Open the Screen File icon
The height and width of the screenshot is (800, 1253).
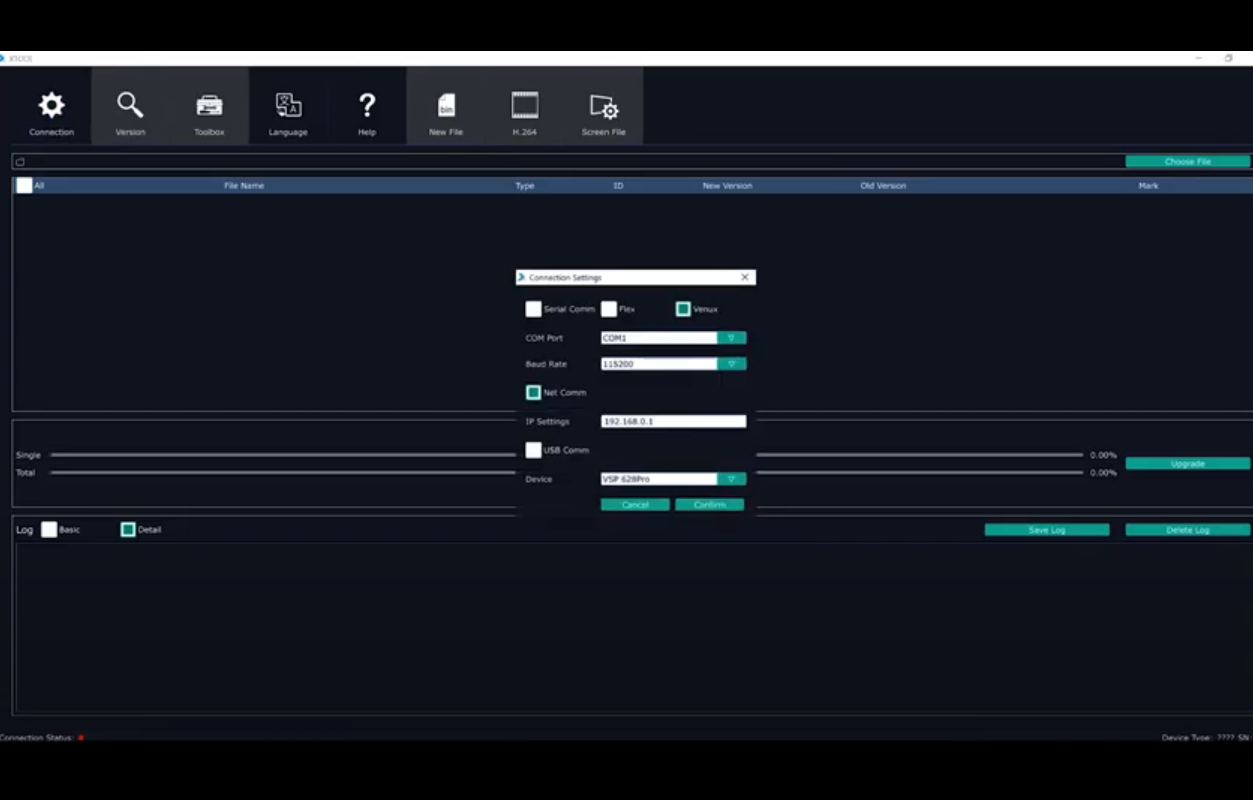[x=604, y=106]
